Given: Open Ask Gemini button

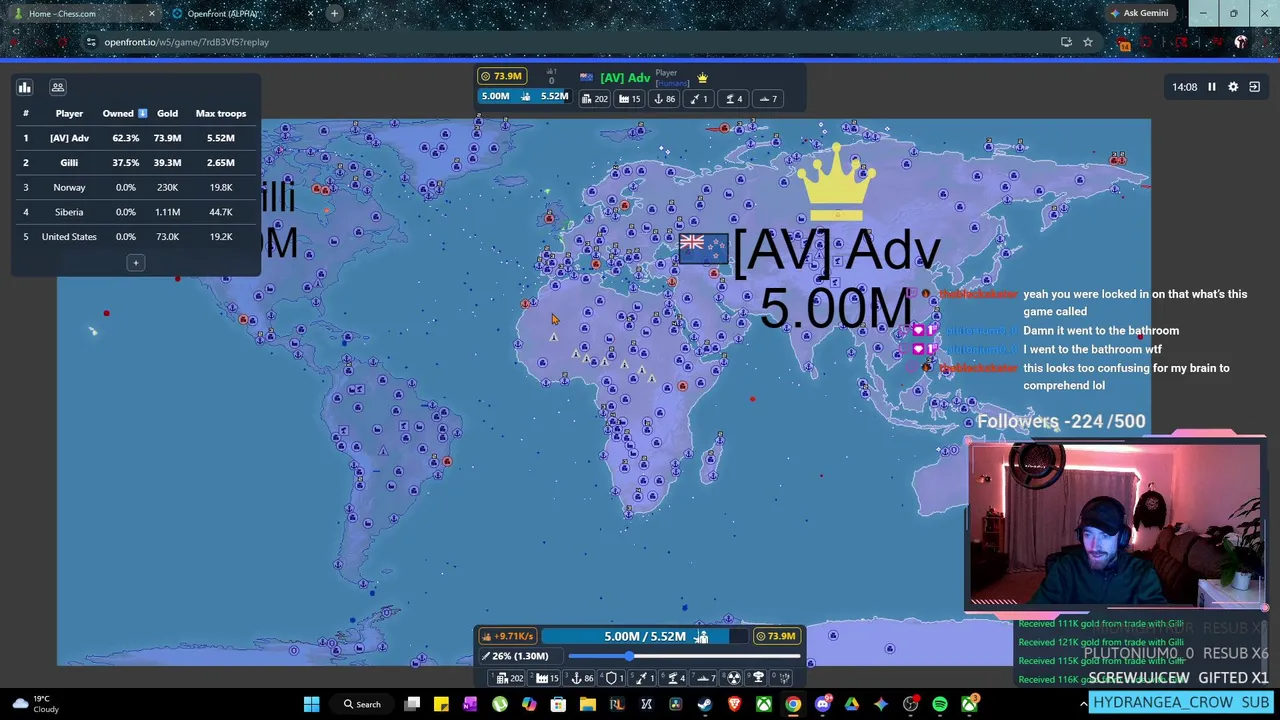Looking at the screenshot, I should [1139, 13].
